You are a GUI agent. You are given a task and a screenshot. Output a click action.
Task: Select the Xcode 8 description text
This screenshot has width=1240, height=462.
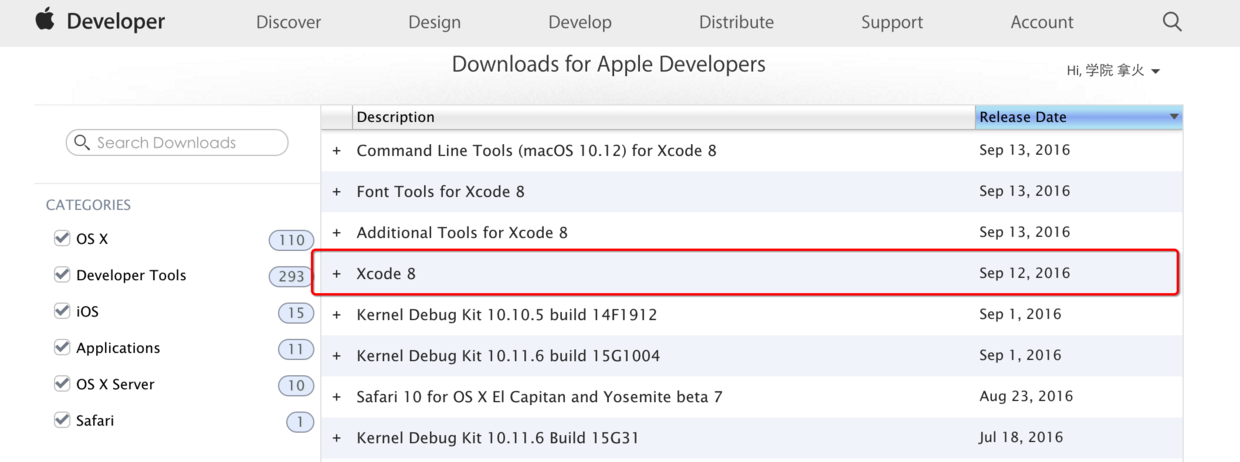pyautogui.click(x=386, y=274)
